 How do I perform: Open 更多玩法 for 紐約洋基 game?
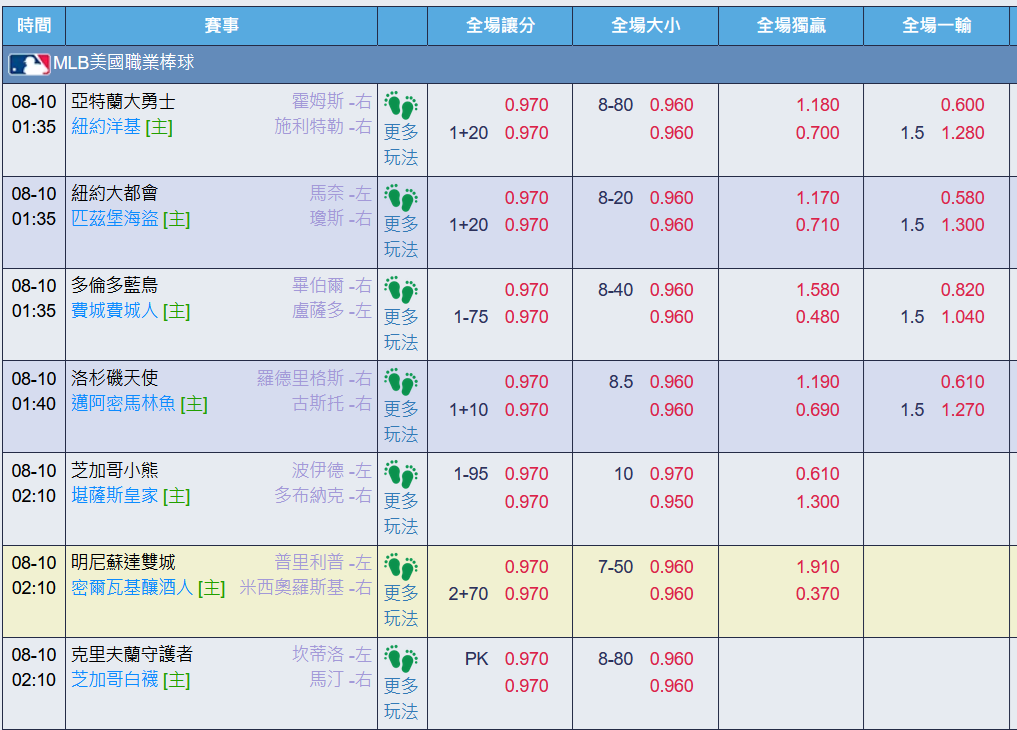(x=401, y=145)
